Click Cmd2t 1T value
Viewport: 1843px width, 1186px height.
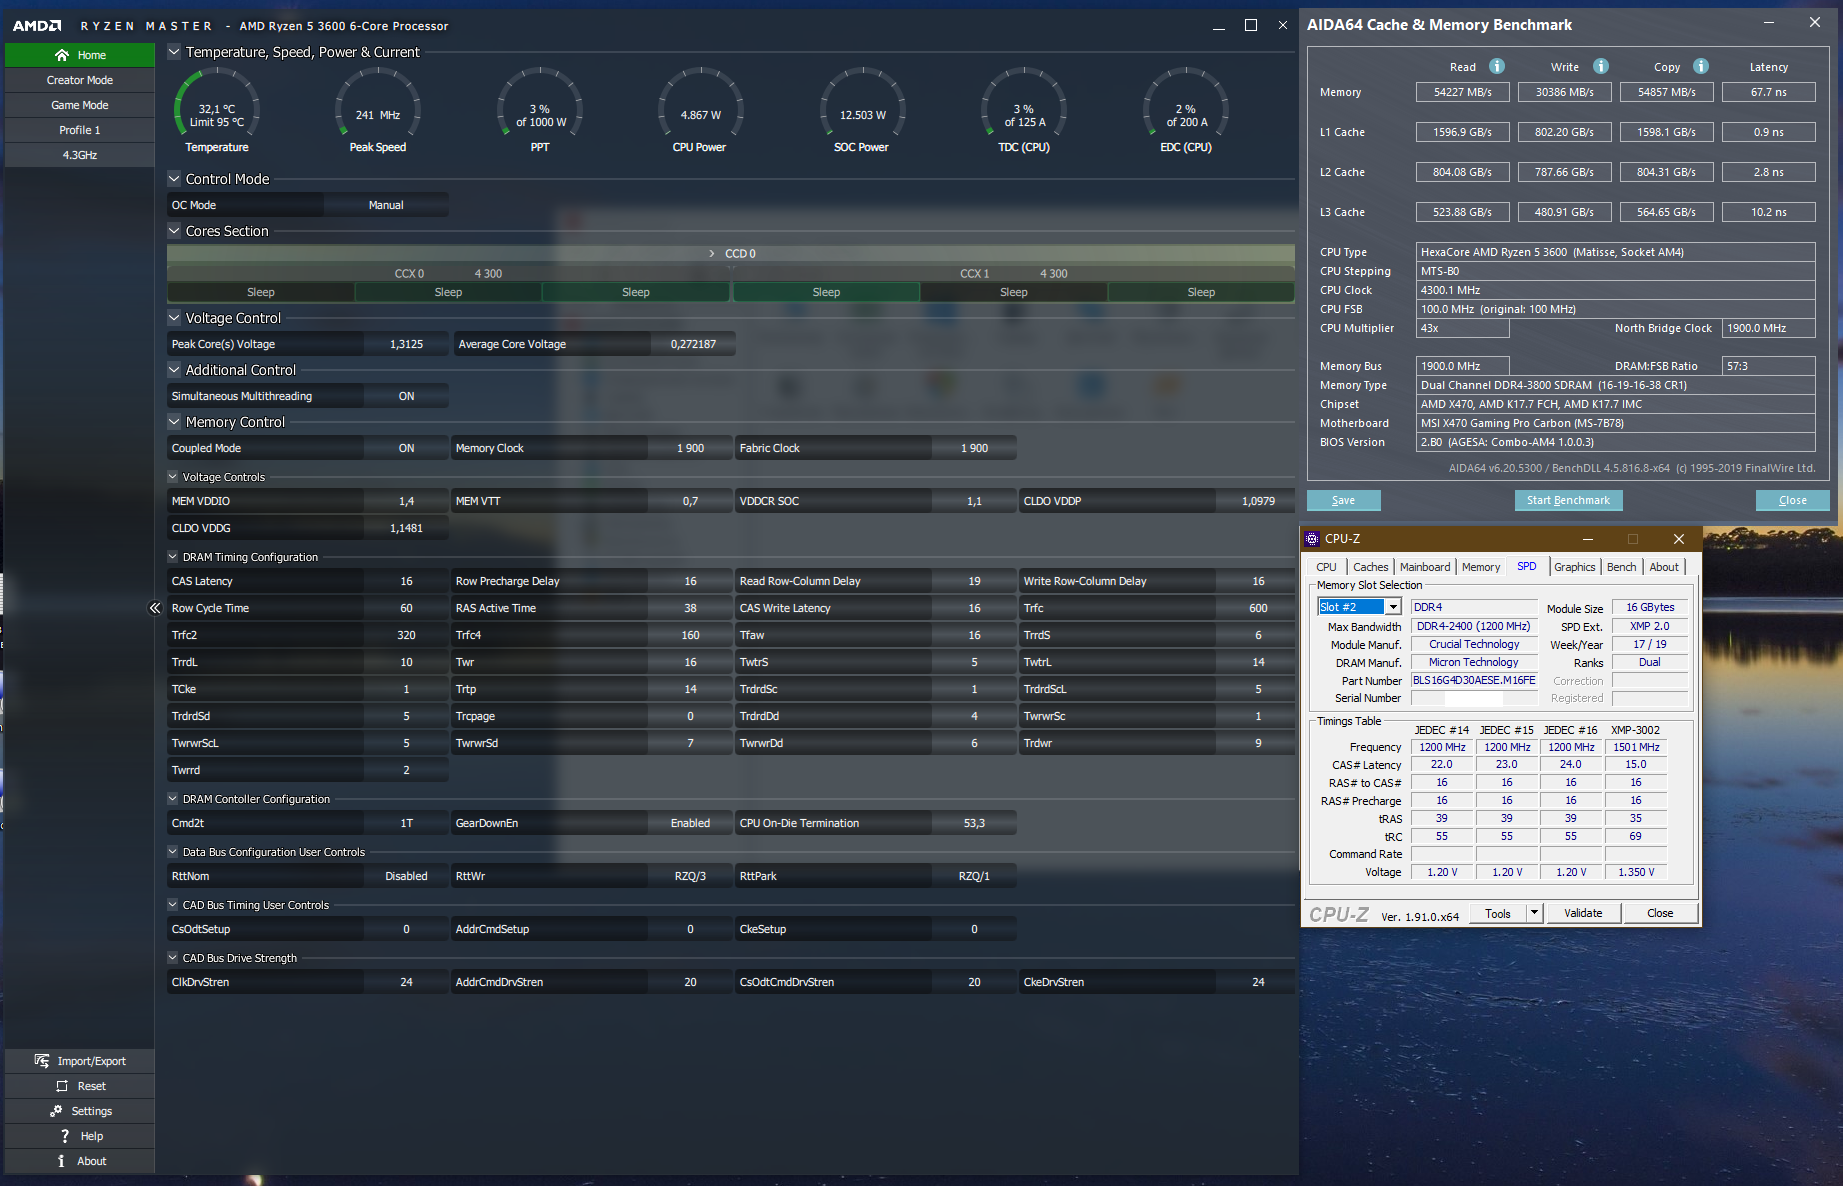point(406,823)
